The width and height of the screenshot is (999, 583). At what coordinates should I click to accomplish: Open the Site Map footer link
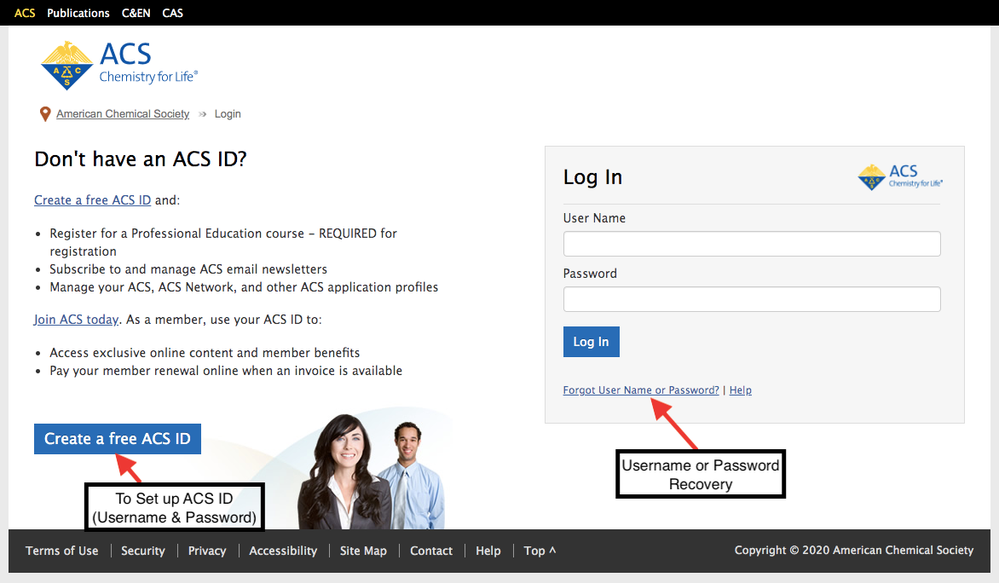(x=363, y=551)
